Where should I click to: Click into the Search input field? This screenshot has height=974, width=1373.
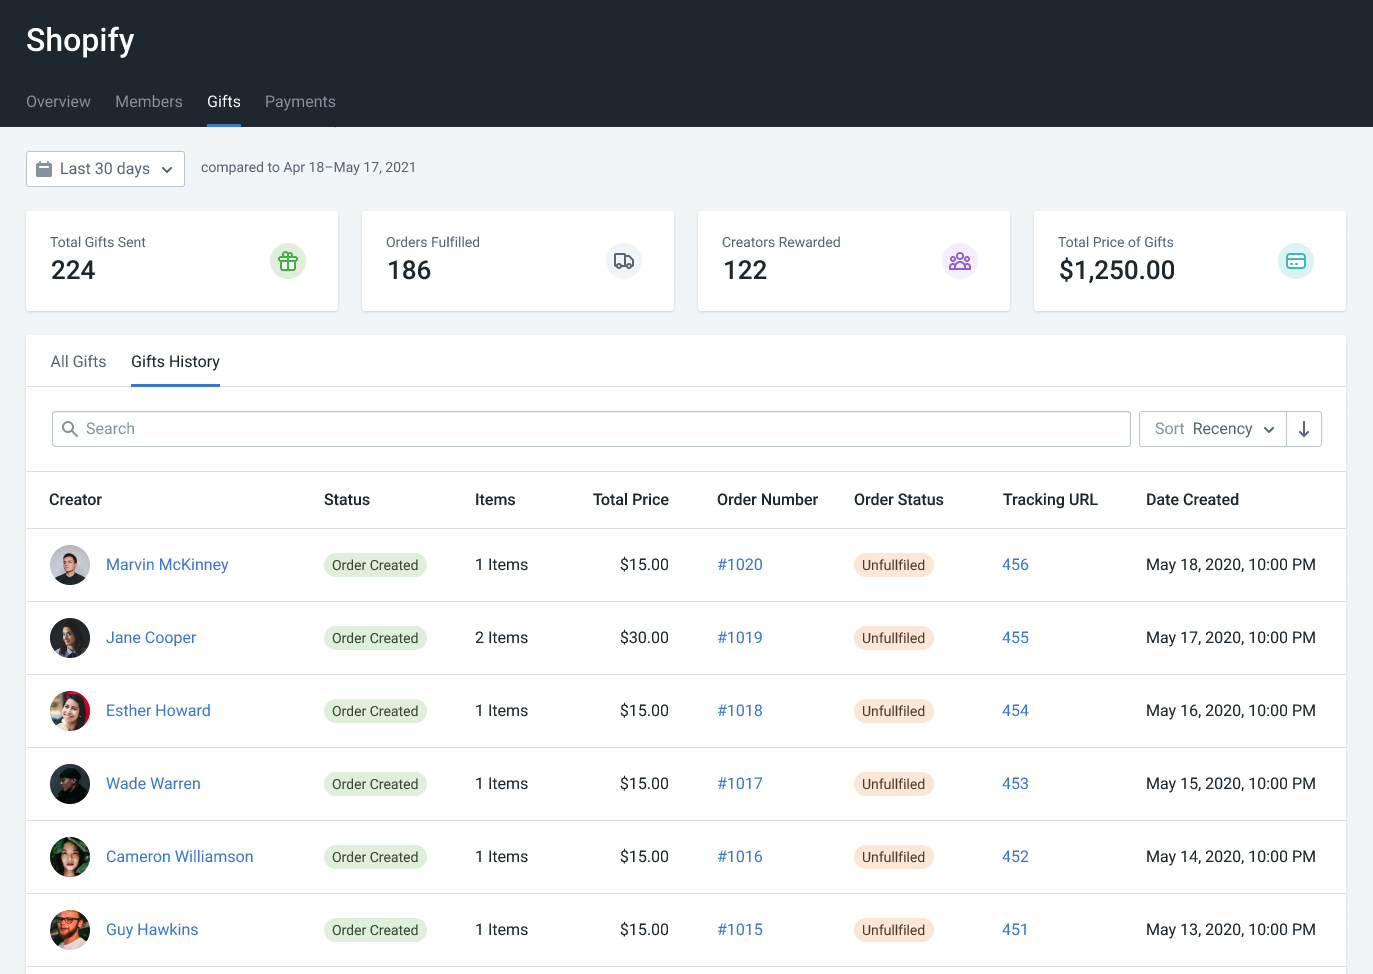600,429
